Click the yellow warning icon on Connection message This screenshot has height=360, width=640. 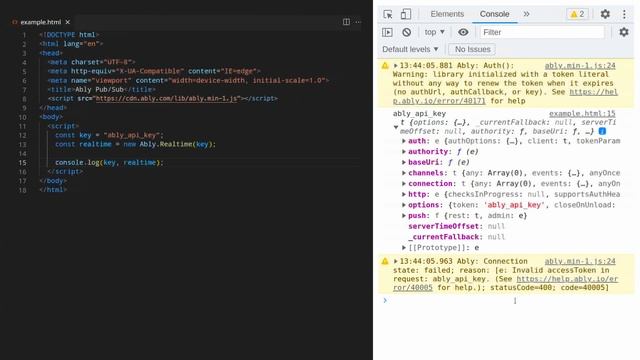(x=385, y=261)
